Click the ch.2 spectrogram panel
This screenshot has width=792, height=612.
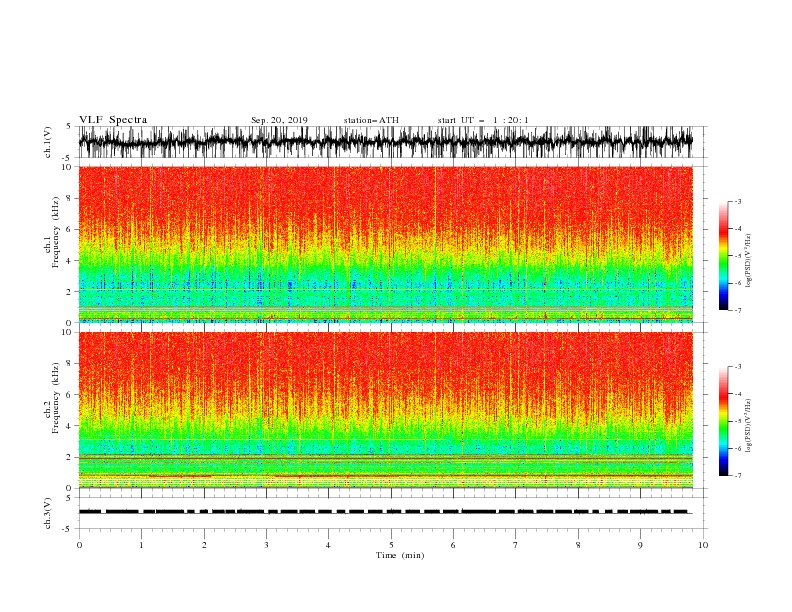[x=385, y=410]
